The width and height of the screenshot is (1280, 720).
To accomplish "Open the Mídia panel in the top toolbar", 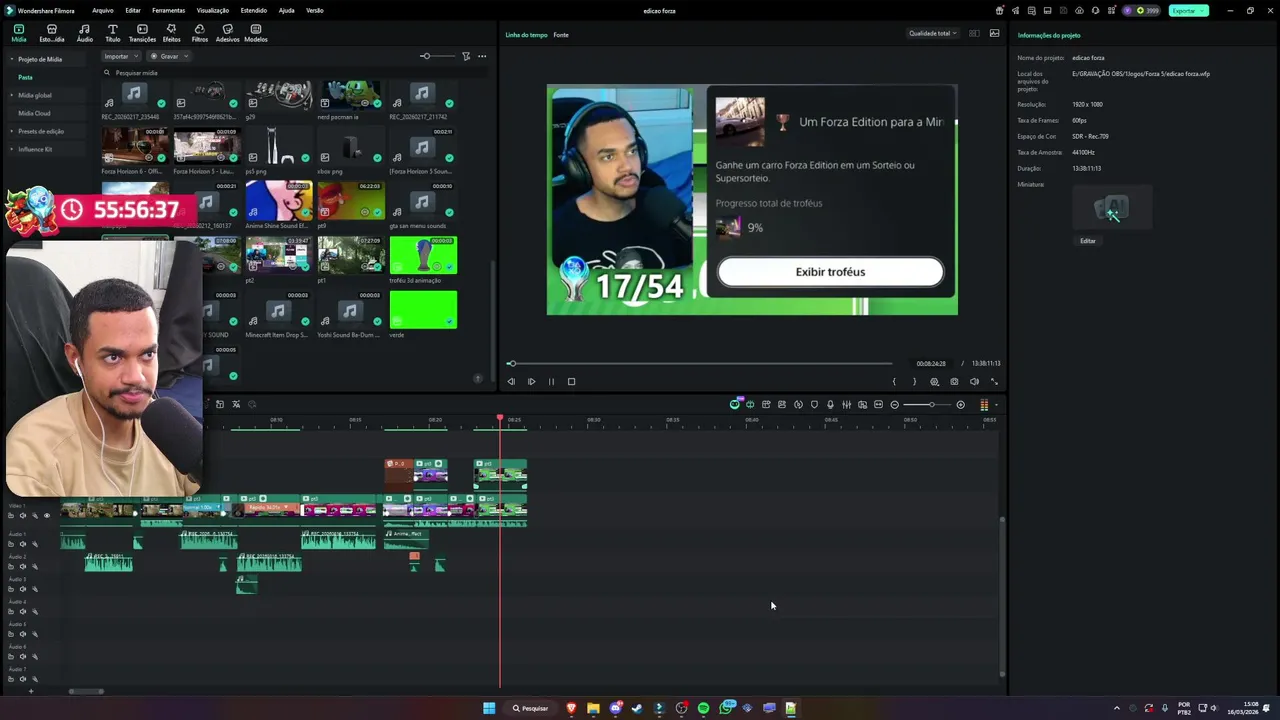I will tap(19, 33).
